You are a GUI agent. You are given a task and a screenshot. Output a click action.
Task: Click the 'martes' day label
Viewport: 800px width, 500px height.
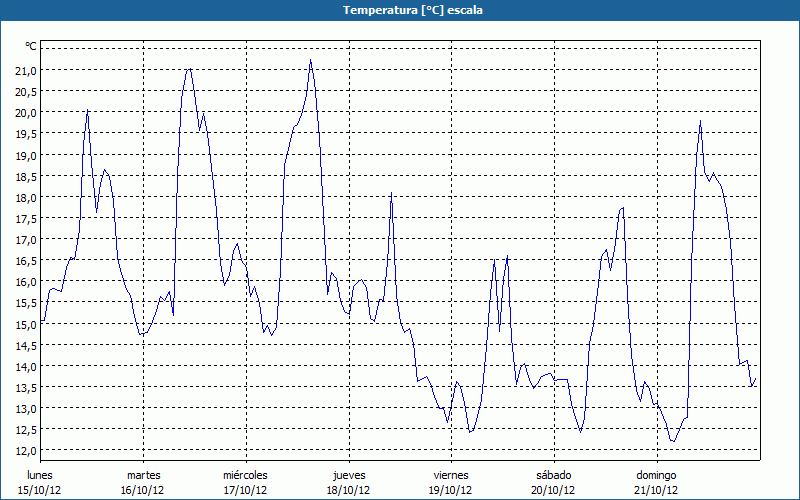[x=143, y=475]
